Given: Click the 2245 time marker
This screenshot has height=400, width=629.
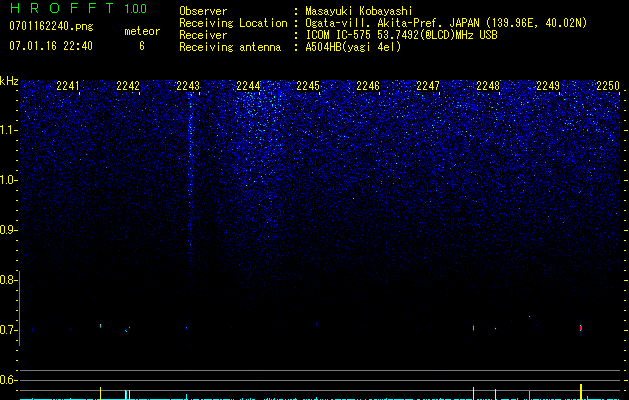Looking at the screenshot, I should click(308, 86).
